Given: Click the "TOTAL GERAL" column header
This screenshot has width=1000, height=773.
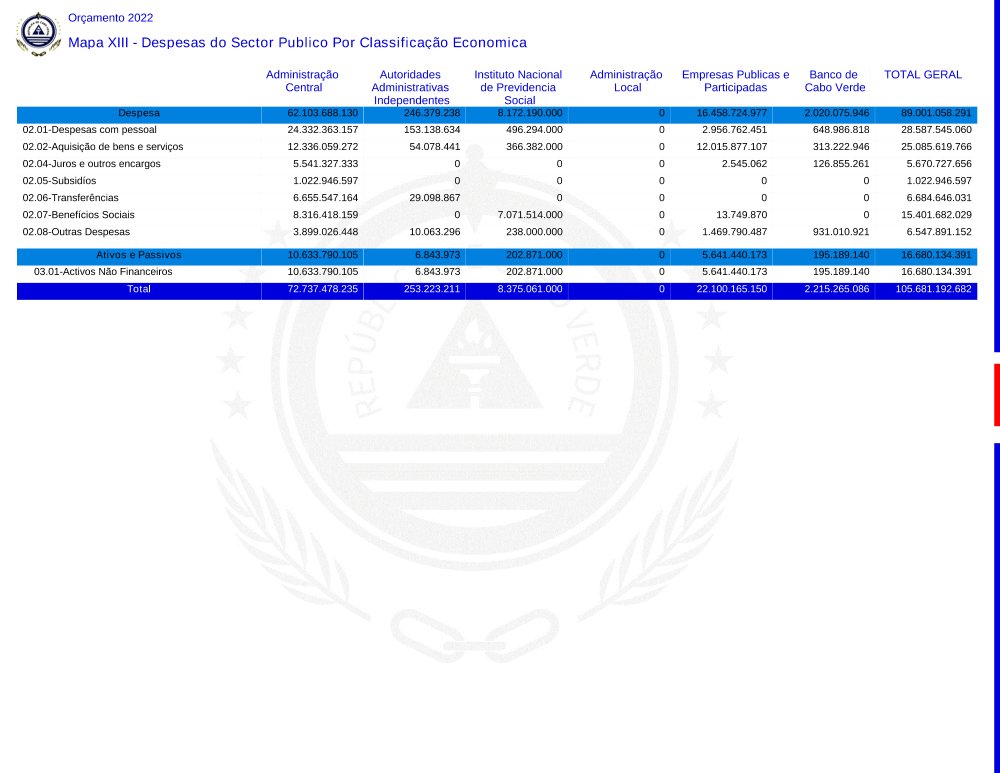Looking at the screenshot, I should click(923, 75).
